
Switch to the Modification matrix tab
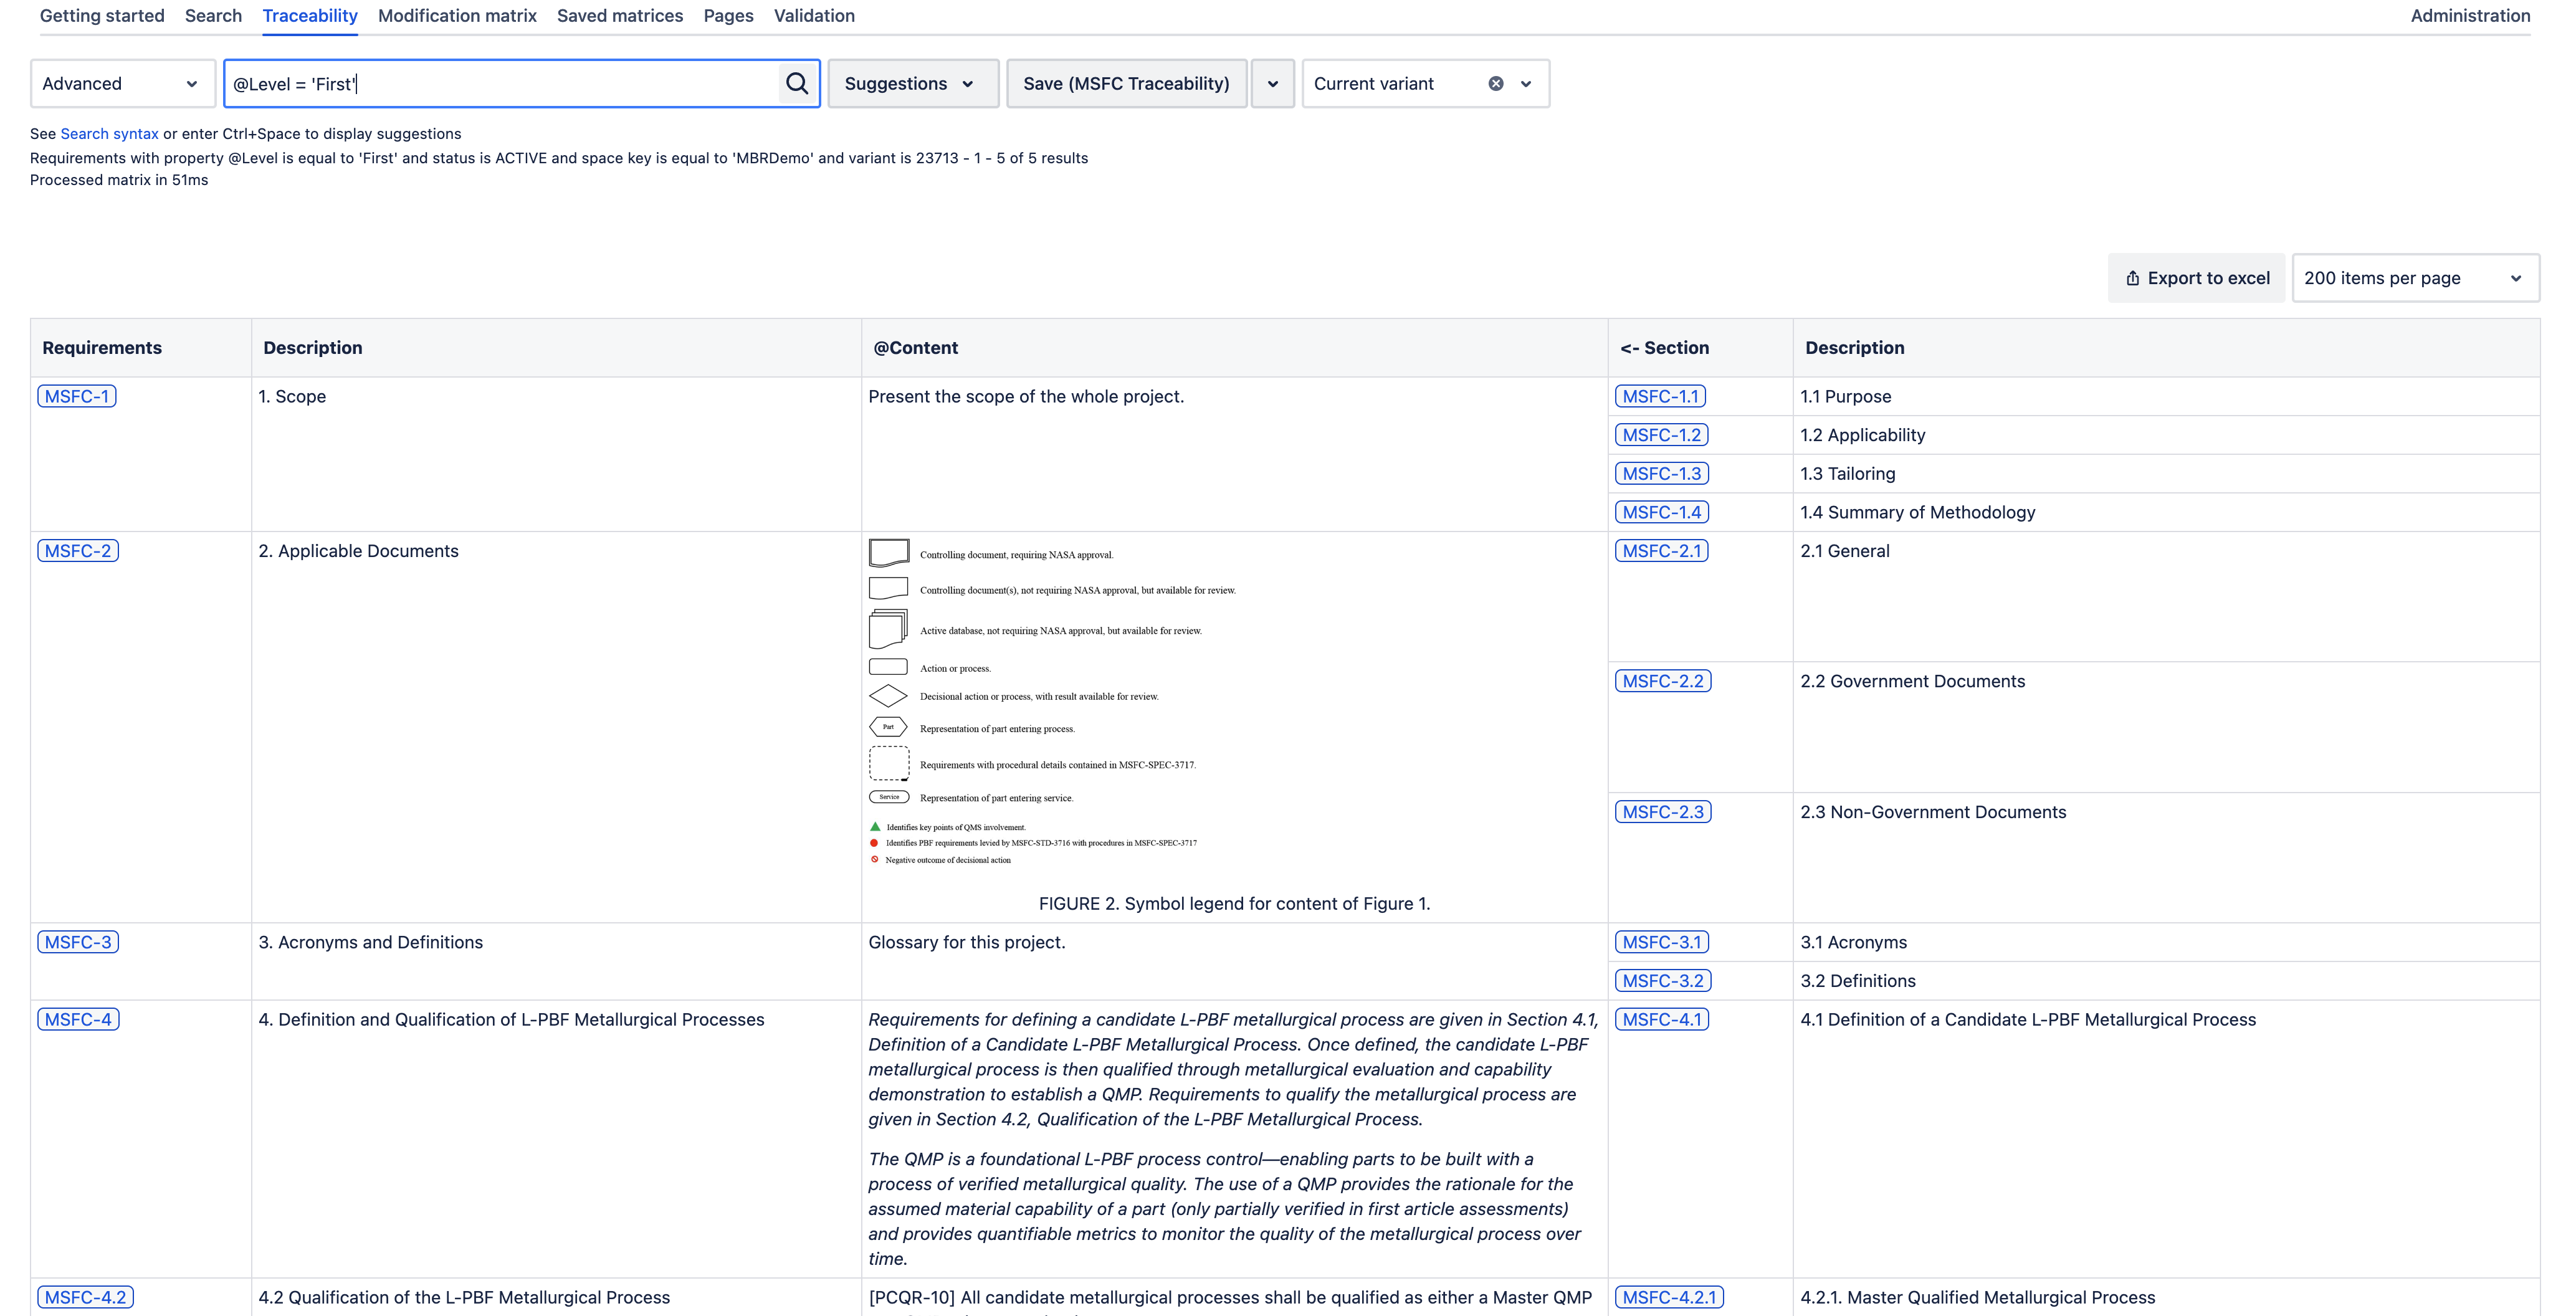click(457, 16)
